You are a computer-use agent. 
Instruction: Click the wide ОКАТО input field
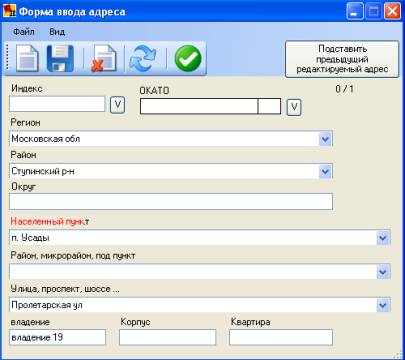199,106
